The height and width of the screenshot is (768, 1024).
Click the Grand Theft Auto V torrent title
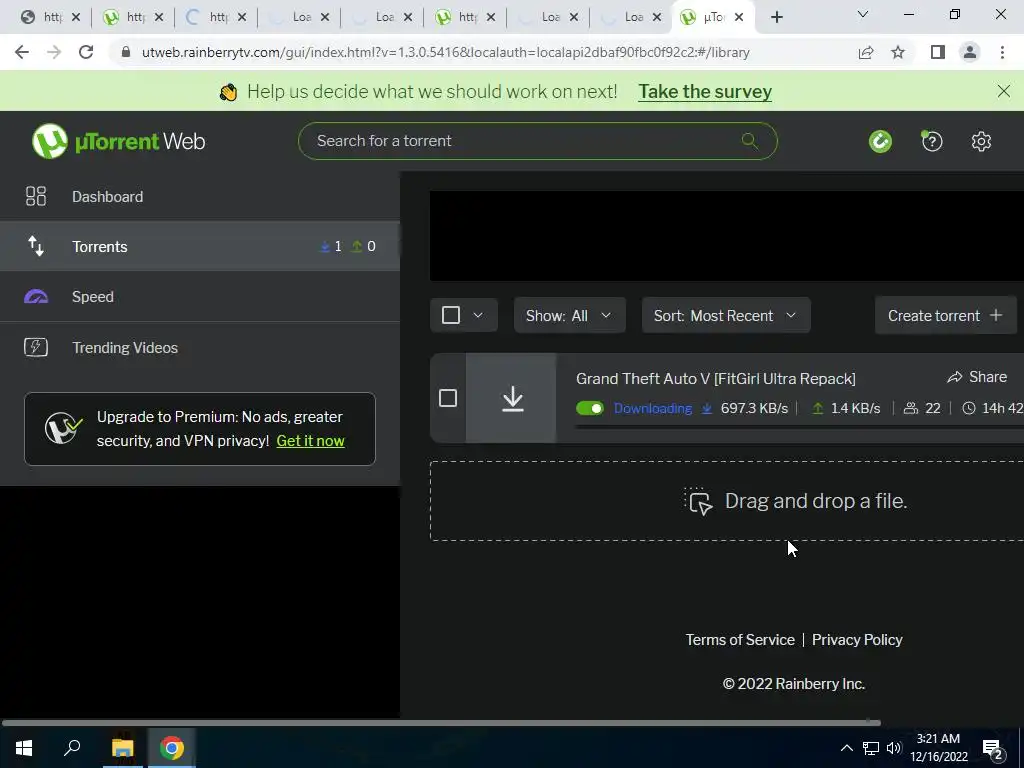click(x=716, y=379)
